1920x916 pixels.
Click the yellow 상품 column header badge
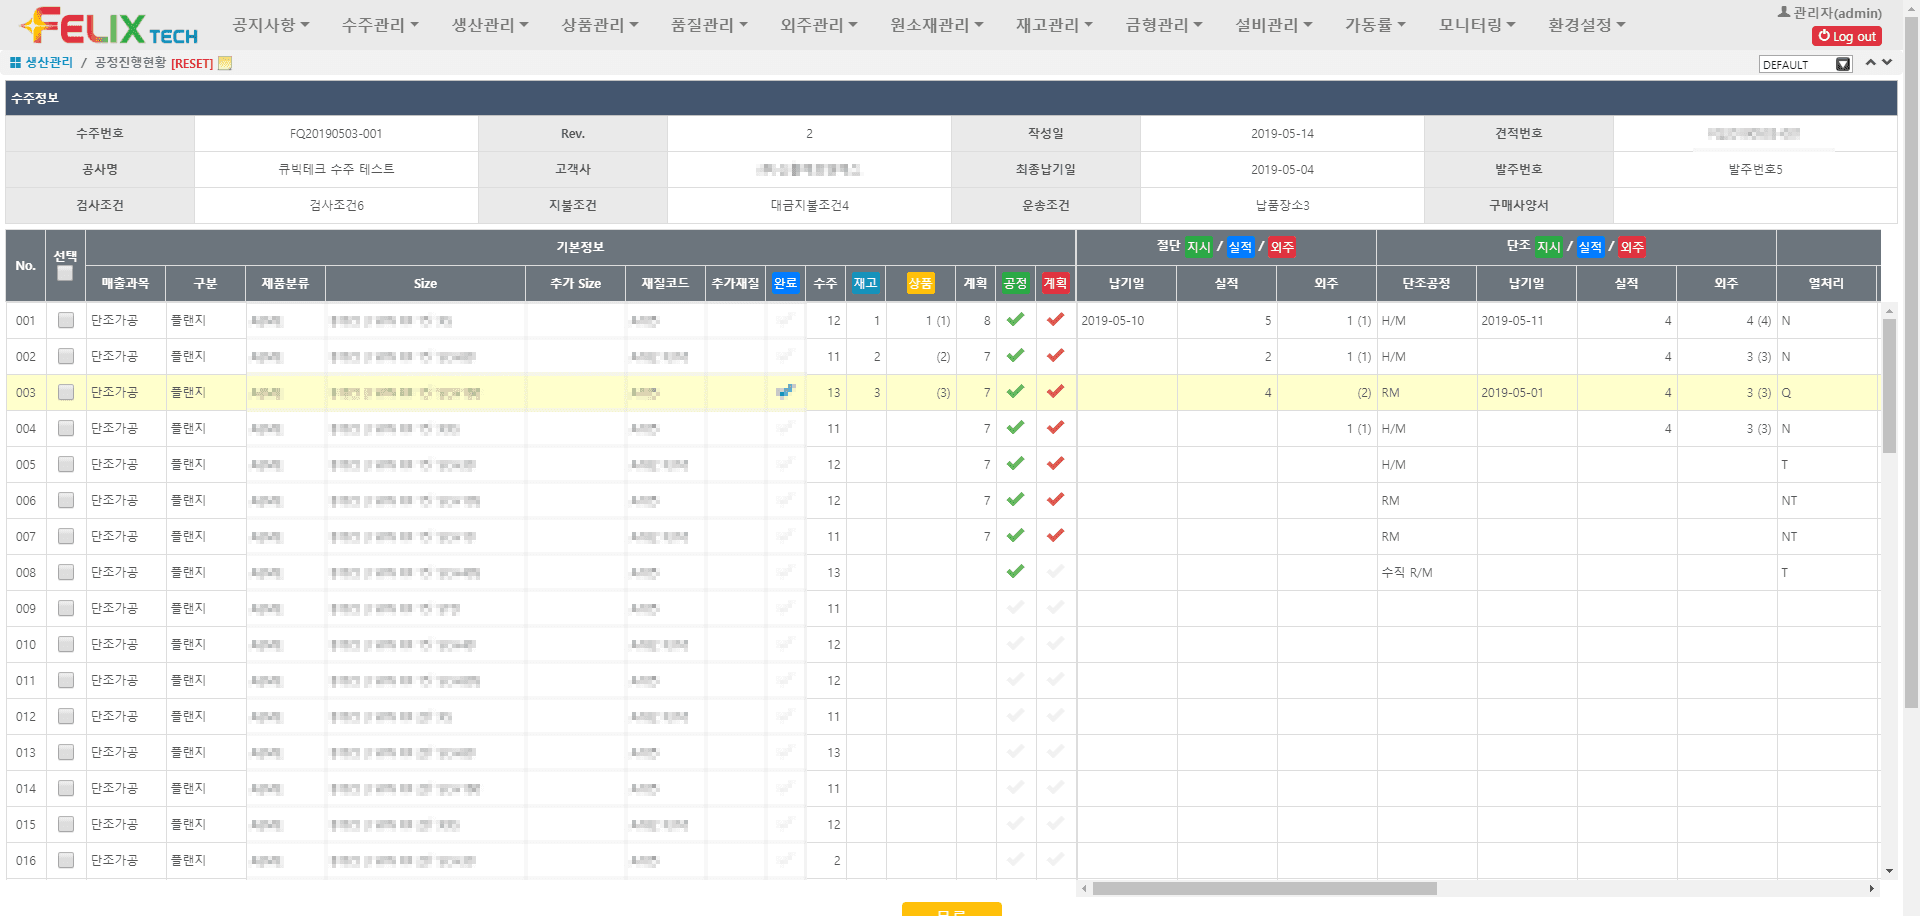920,283
